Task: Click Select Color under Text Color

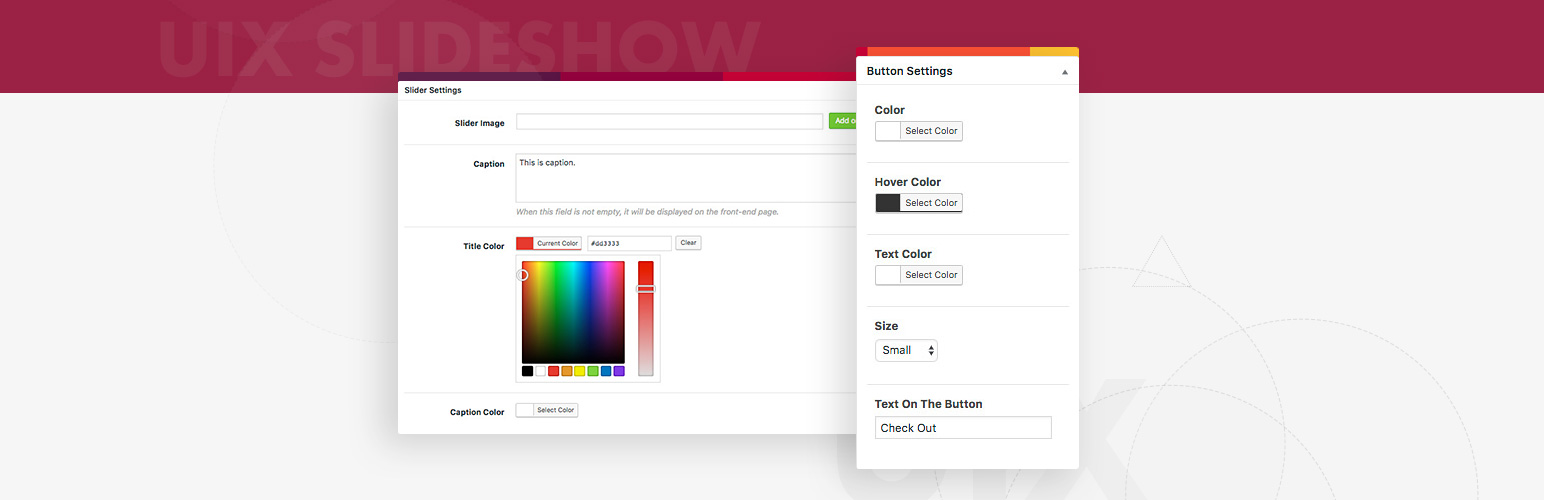Action: point(931,275)
